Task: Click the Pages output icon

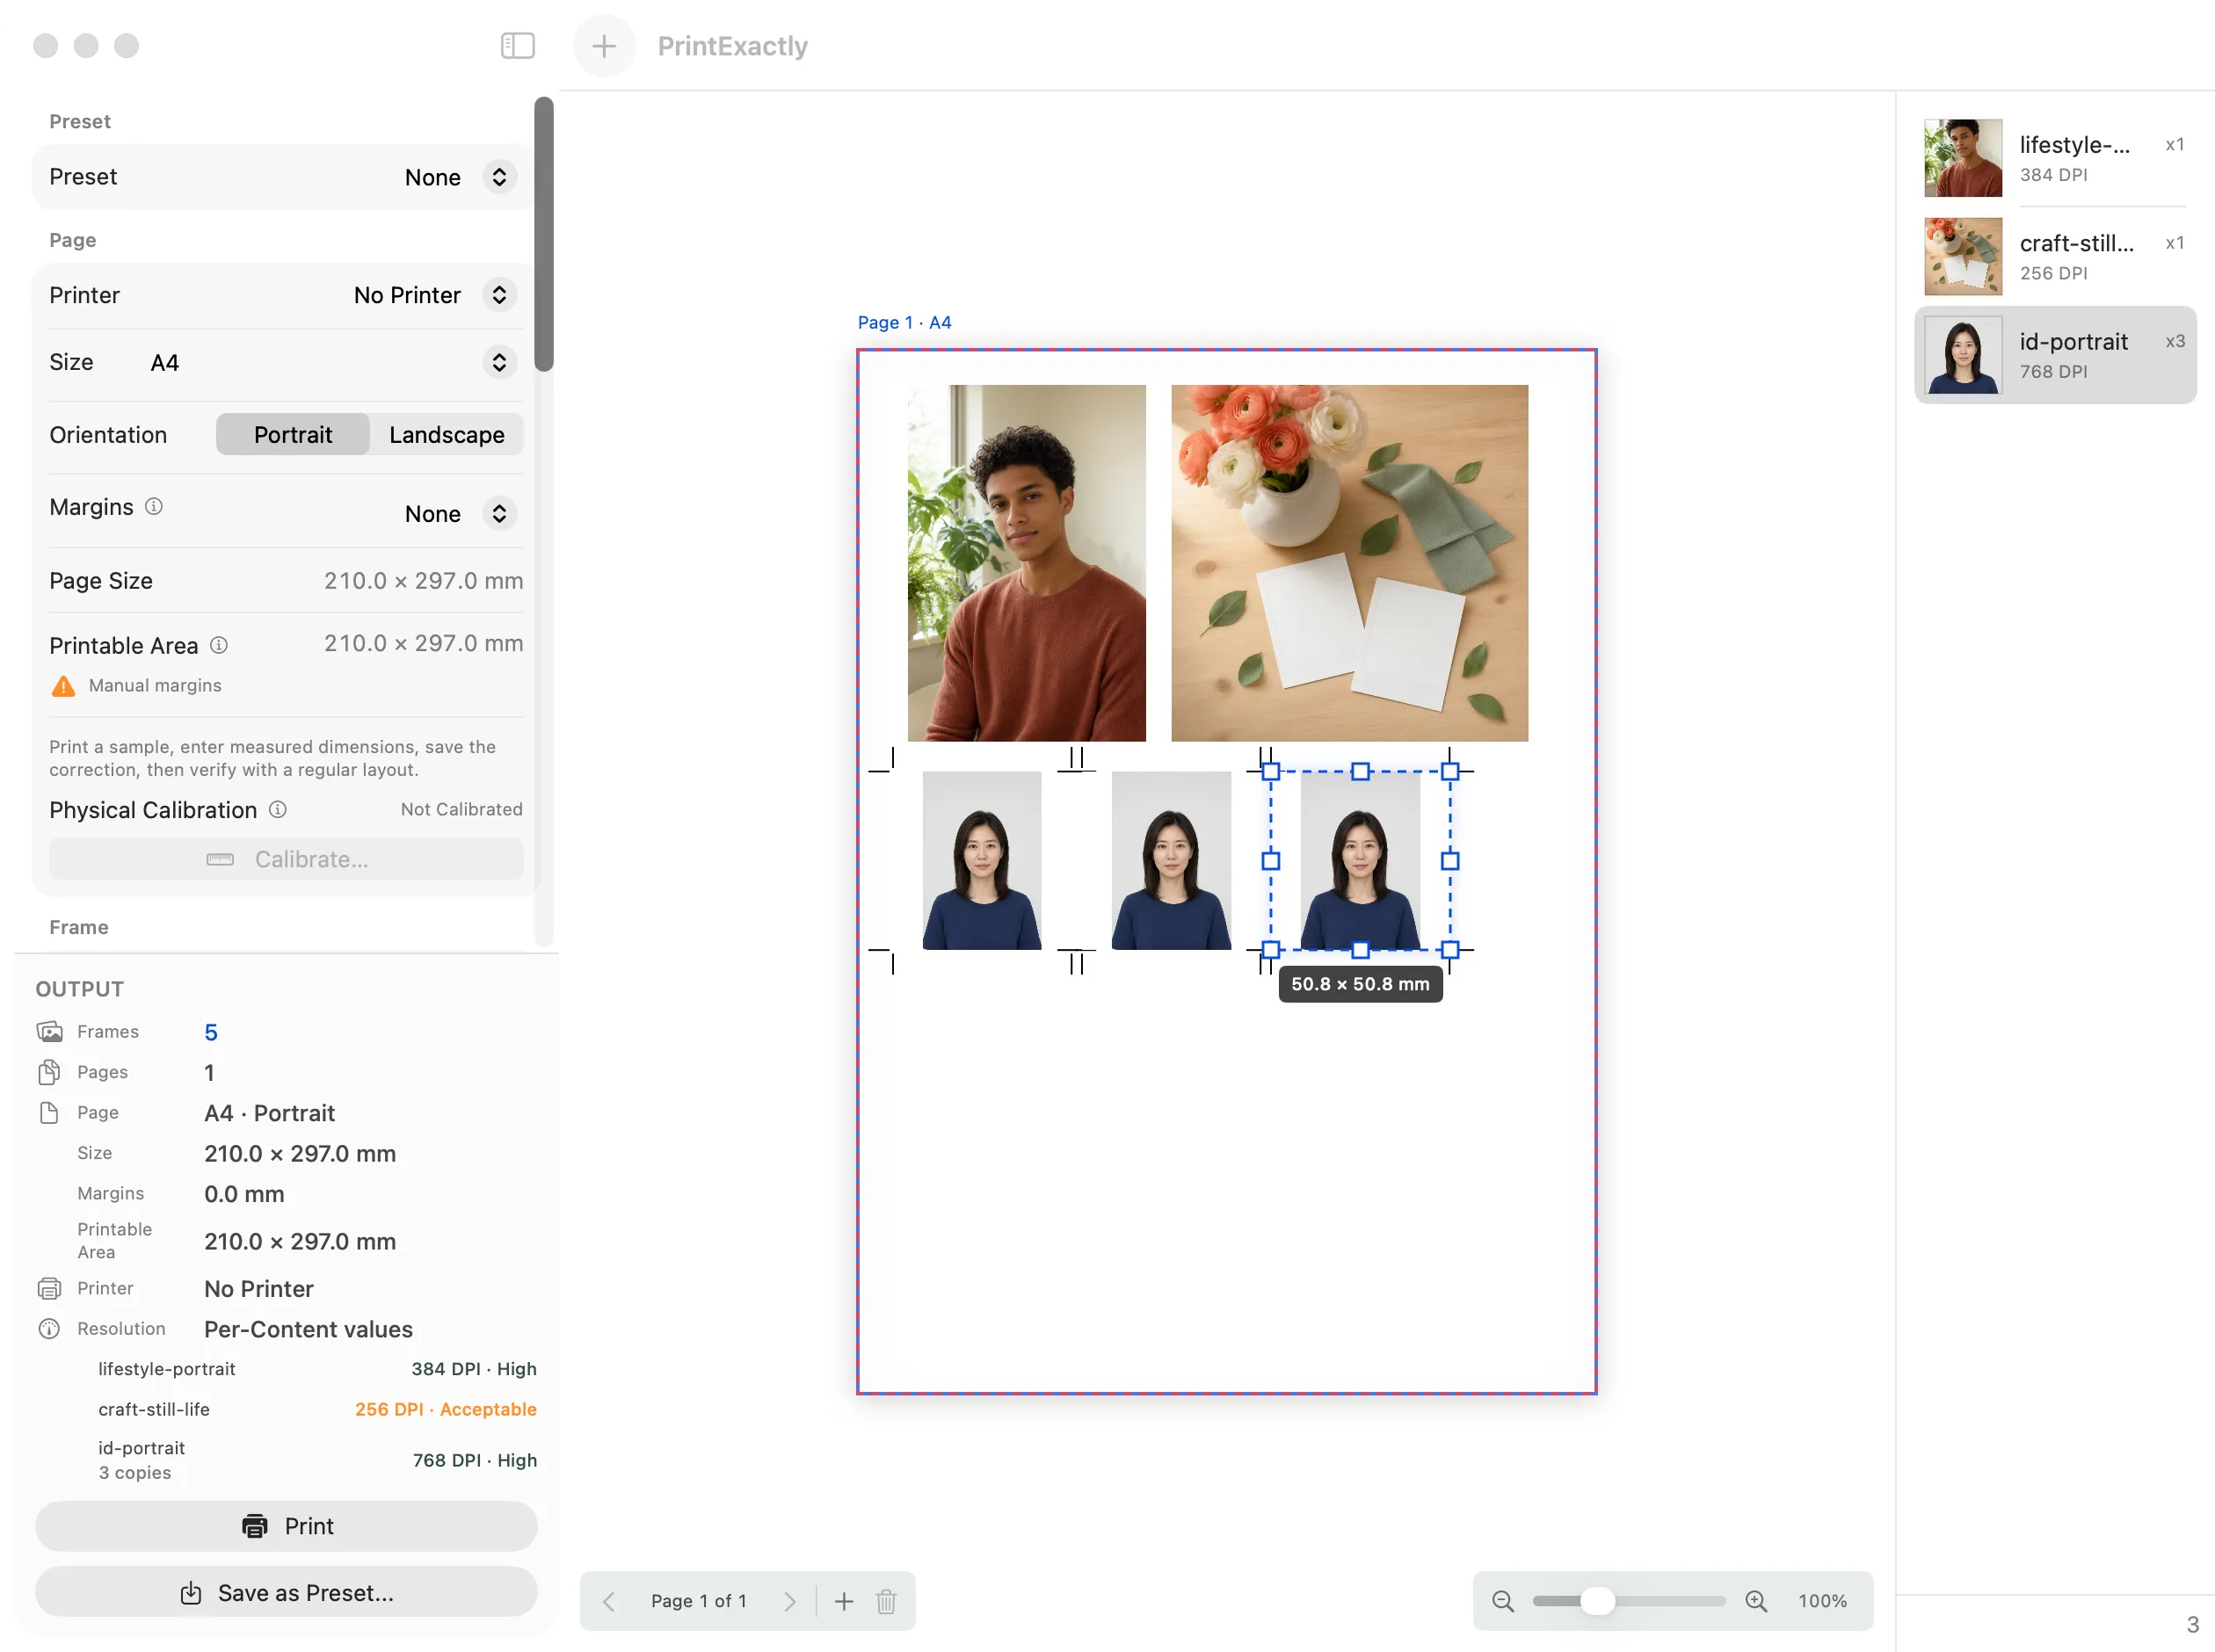Action: (x=49, y=1072)
